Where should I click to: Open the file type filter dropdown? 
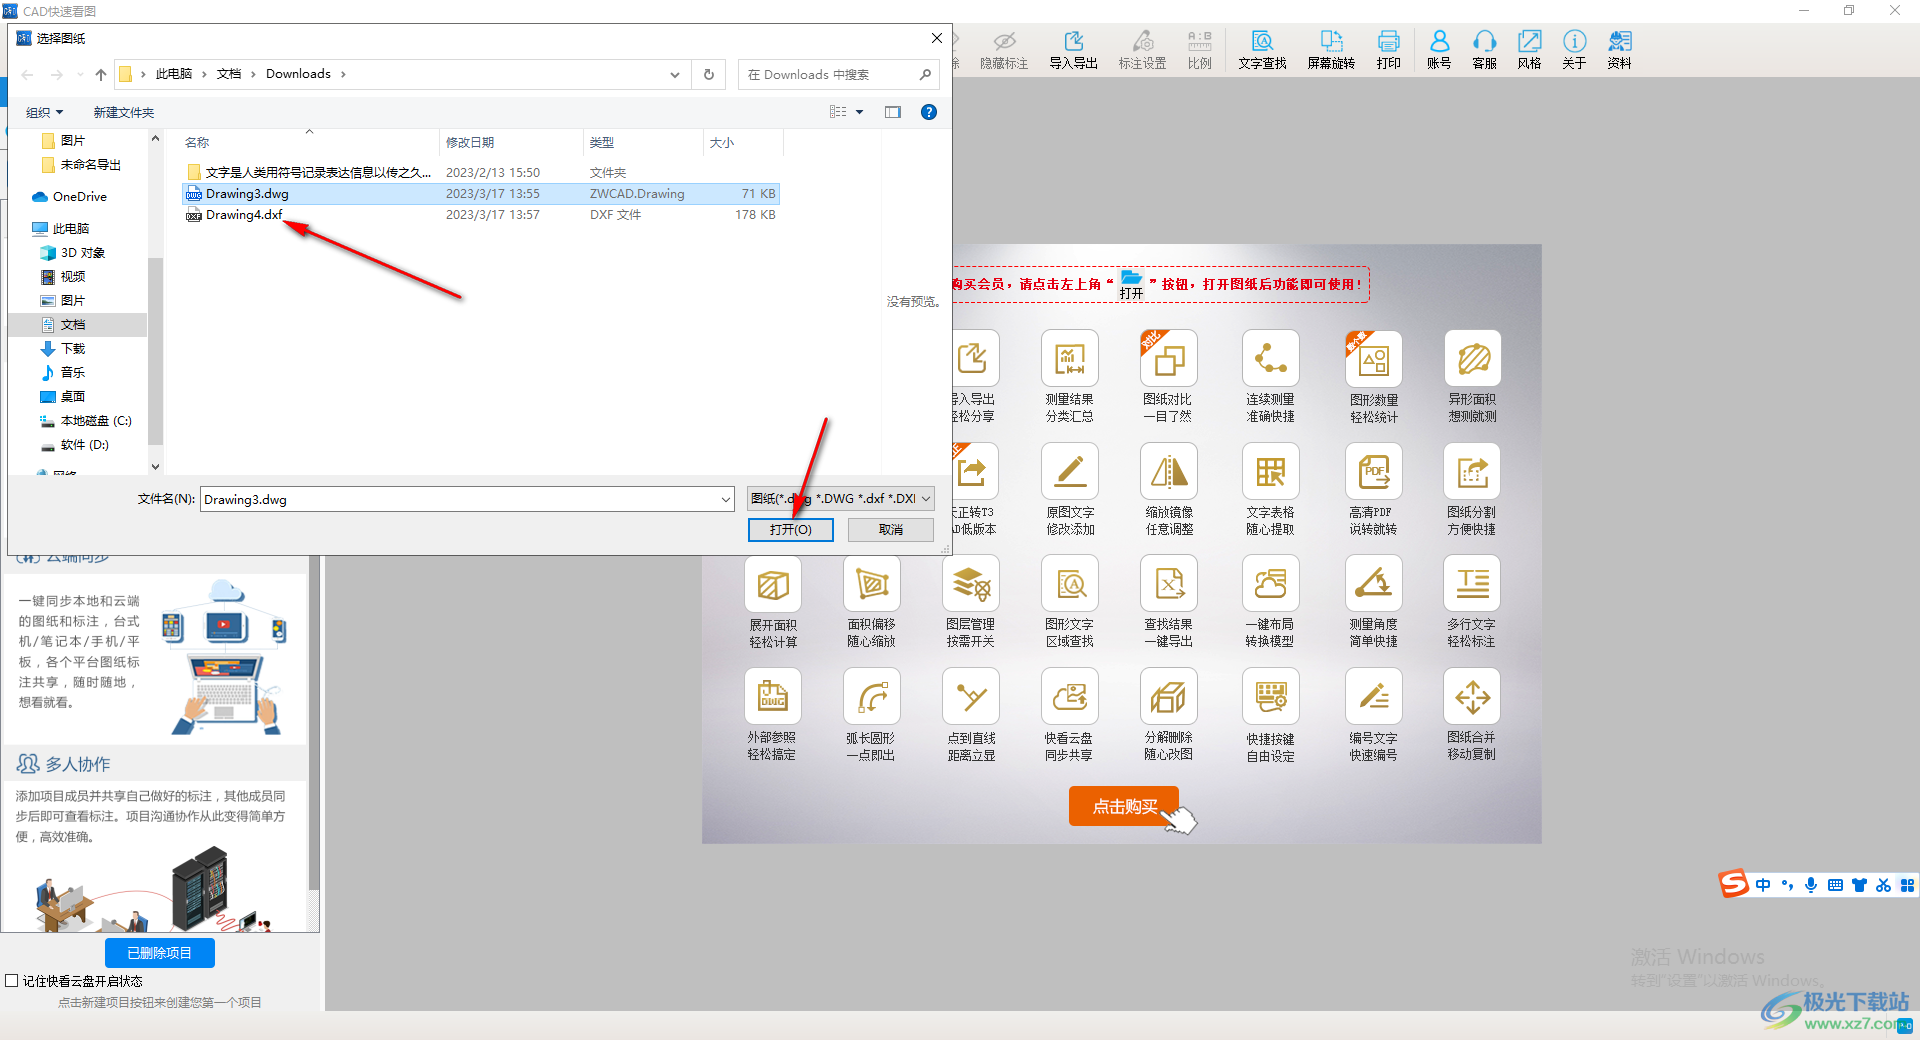coord(841,499)
